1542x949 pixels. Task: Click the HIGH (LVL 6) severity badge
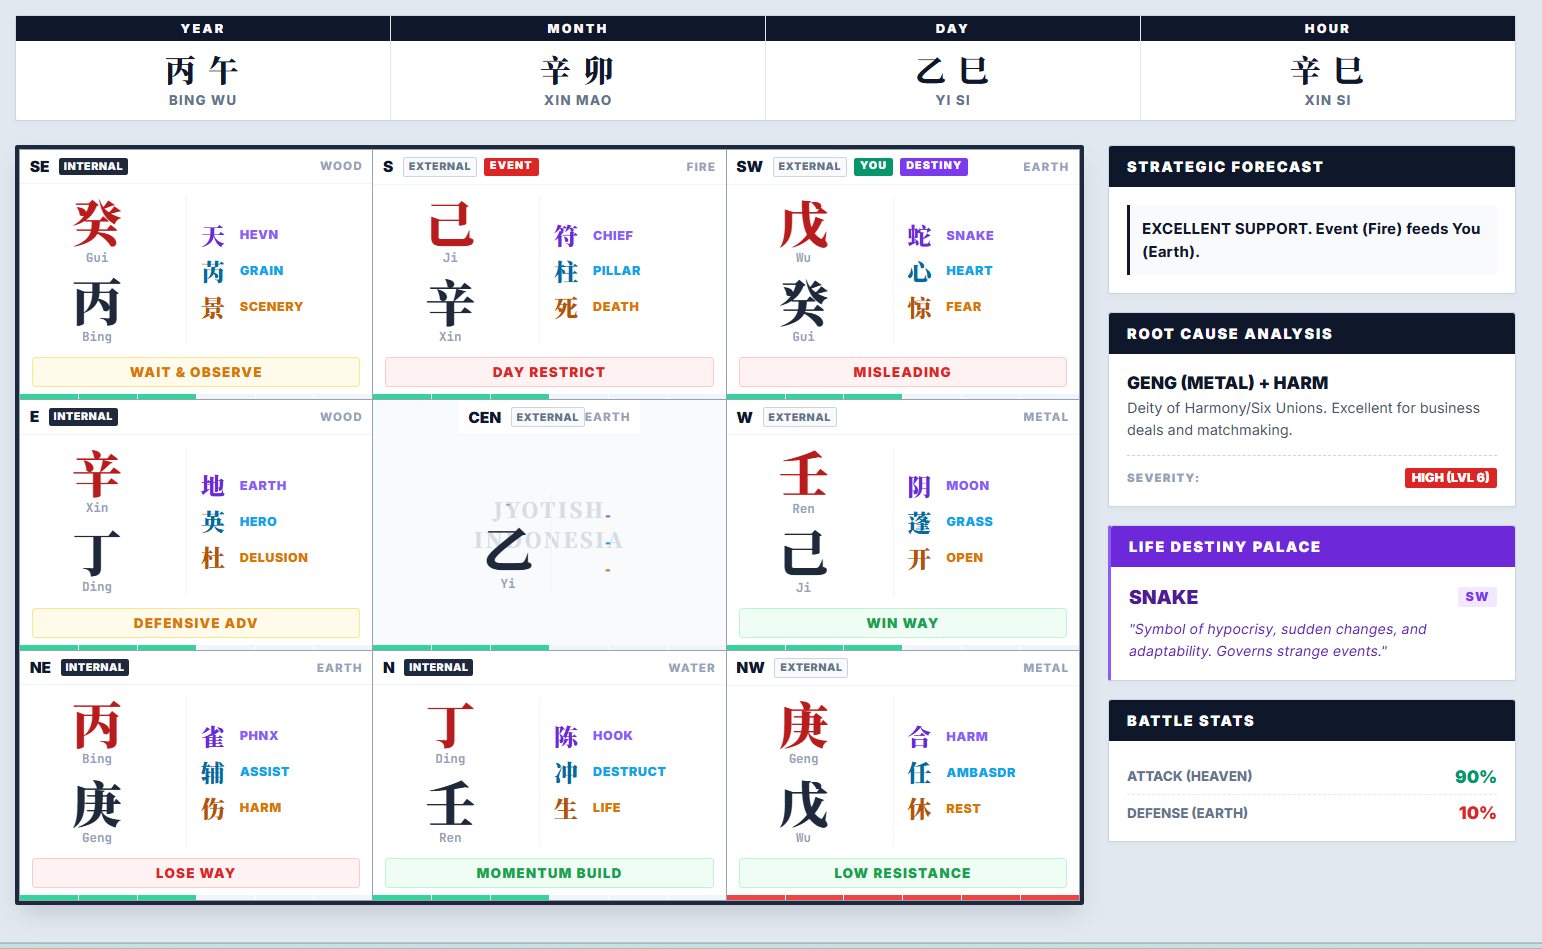click(x=1450, y=478)
